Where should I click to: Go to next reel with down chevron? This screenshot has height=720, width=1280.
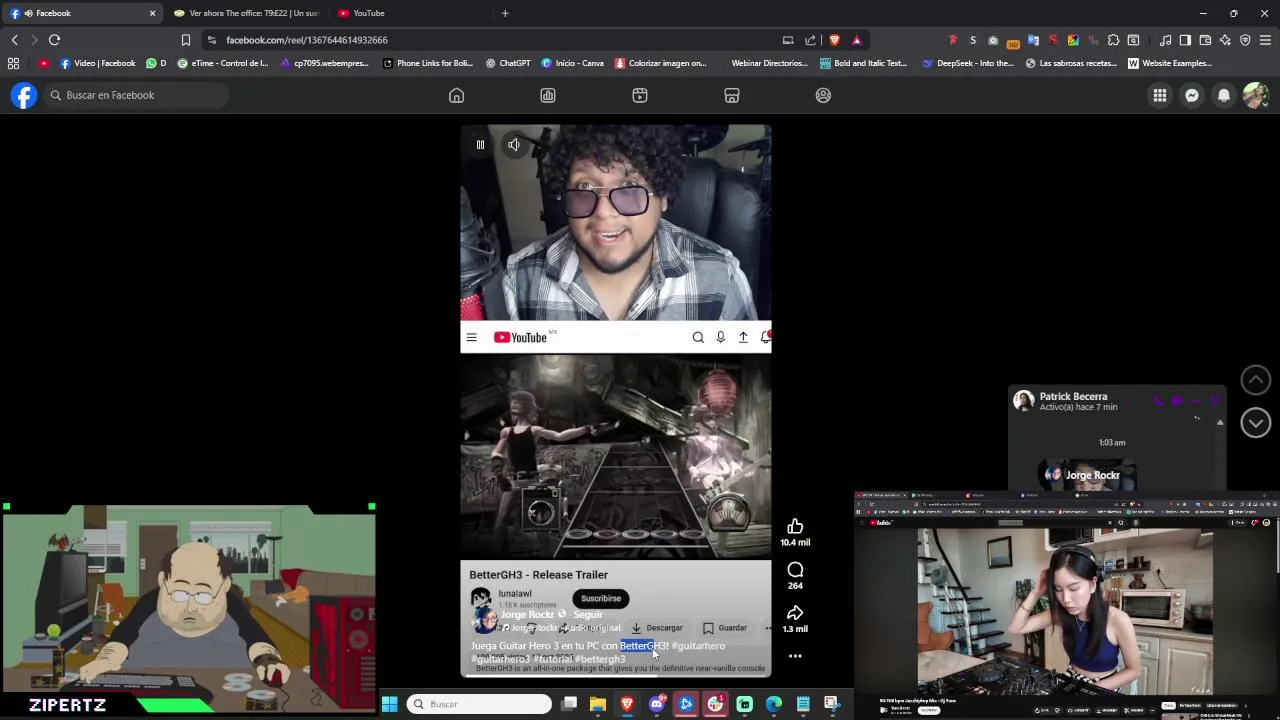coord(1256,423)
